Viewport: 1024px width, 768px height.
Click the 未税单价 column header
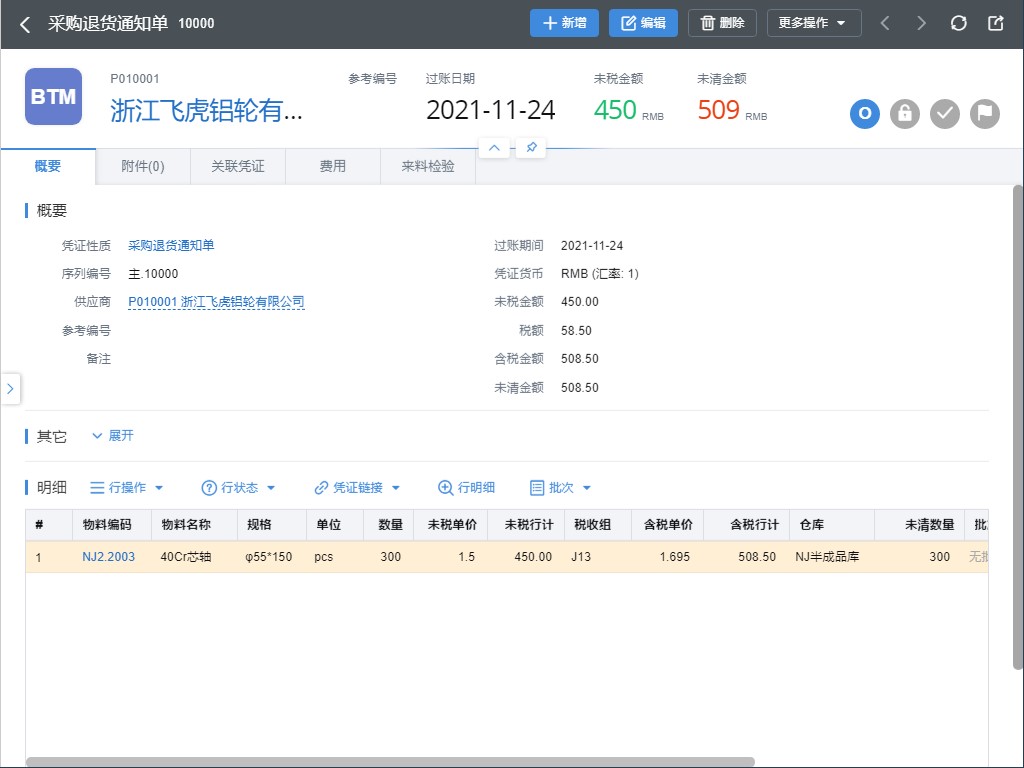pyautogui.click(x=451, y=525)
